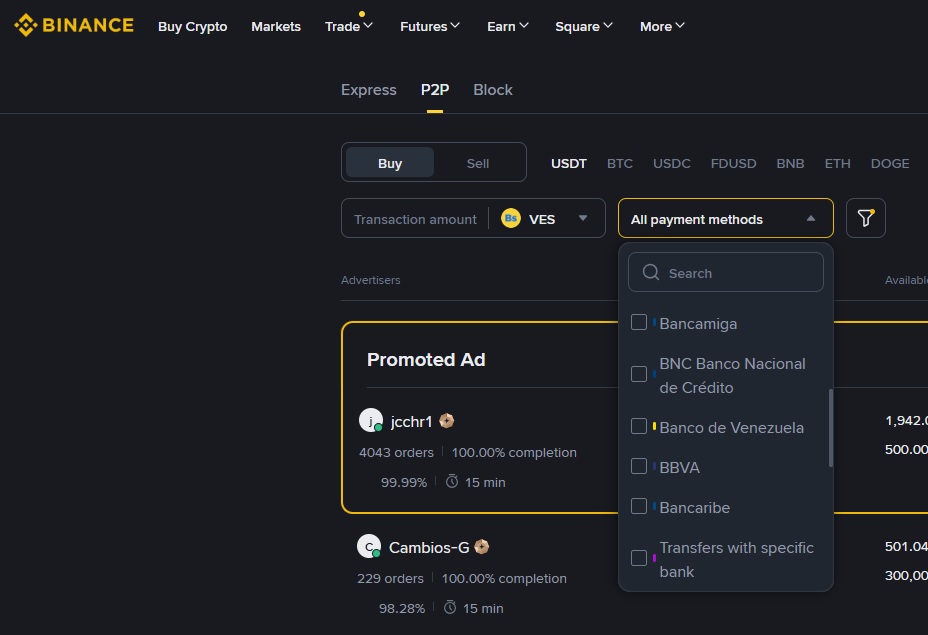The height and width of the screenshot is (635, 928).
Task: Click the Bs currency coin icon
Action: [511, 217]
